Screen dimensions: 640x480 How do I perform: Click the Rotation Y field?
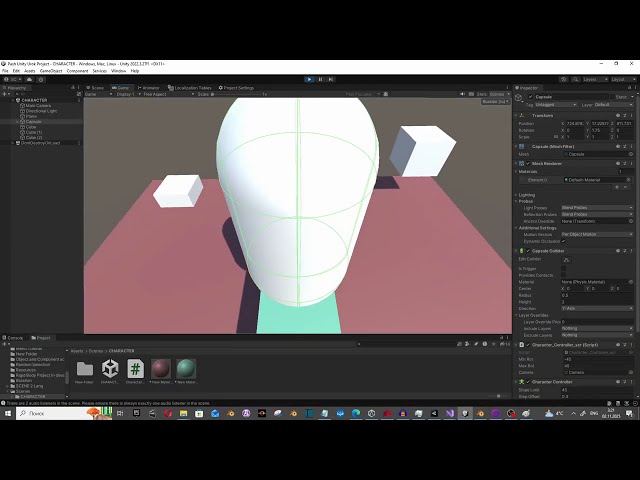[x=600, y=130]
